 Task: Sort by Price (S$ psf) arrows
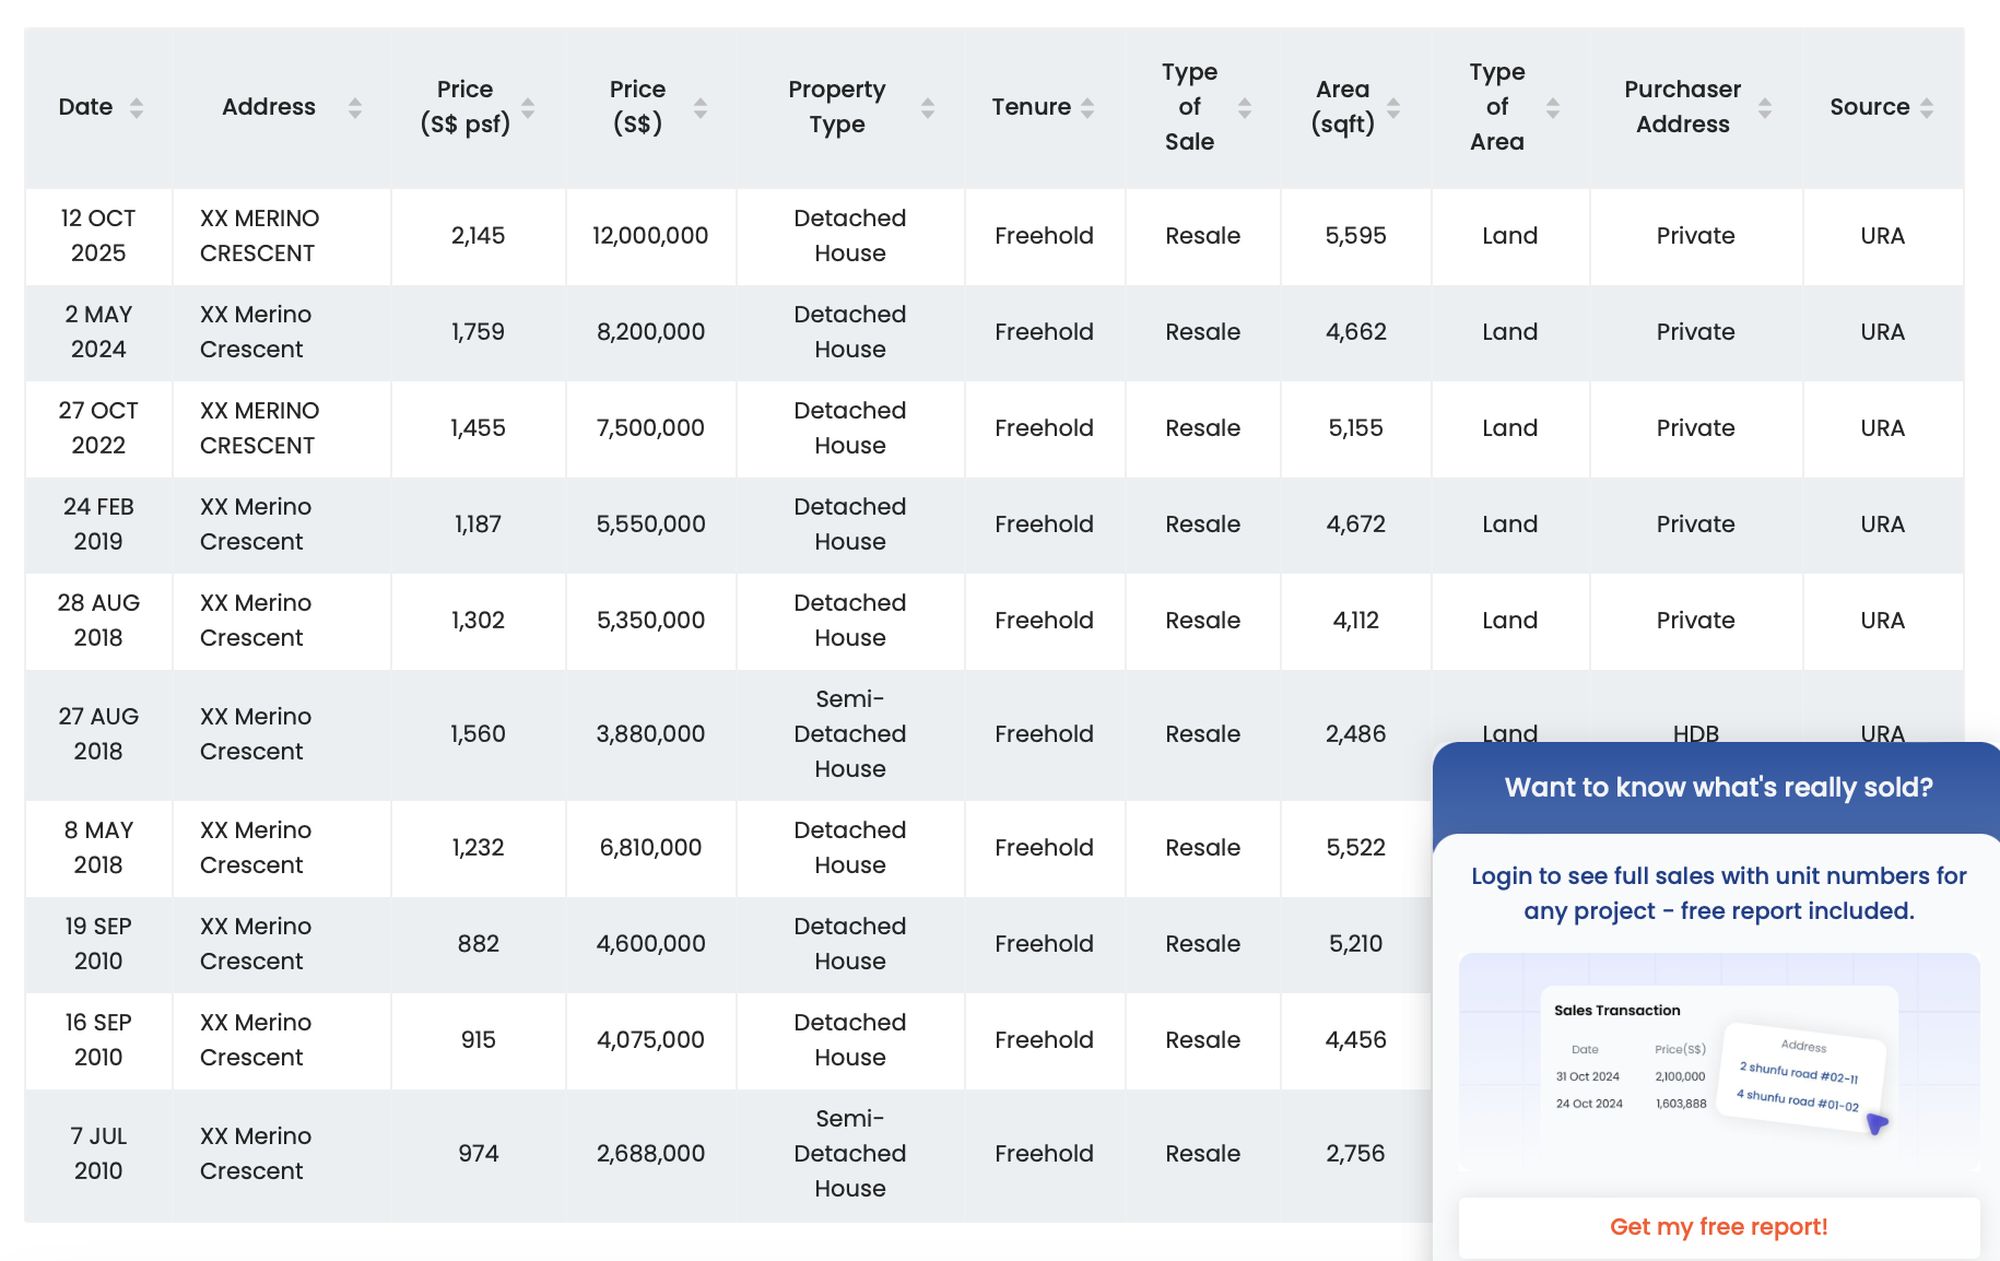click(528, 108)
